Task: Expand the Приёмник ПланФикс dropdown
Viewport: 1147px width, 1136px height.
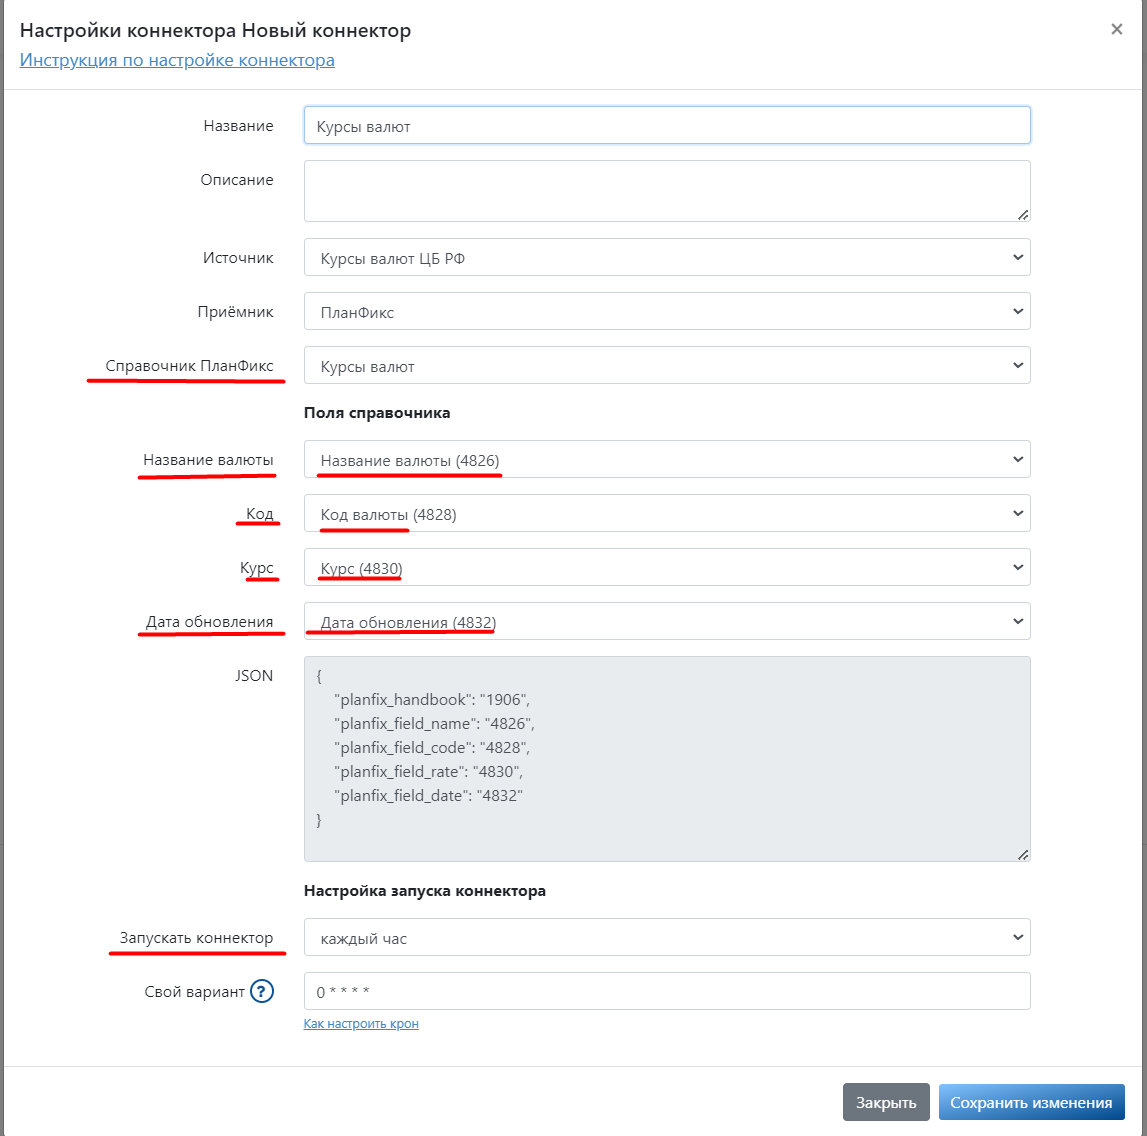Action: click(667, 312)
